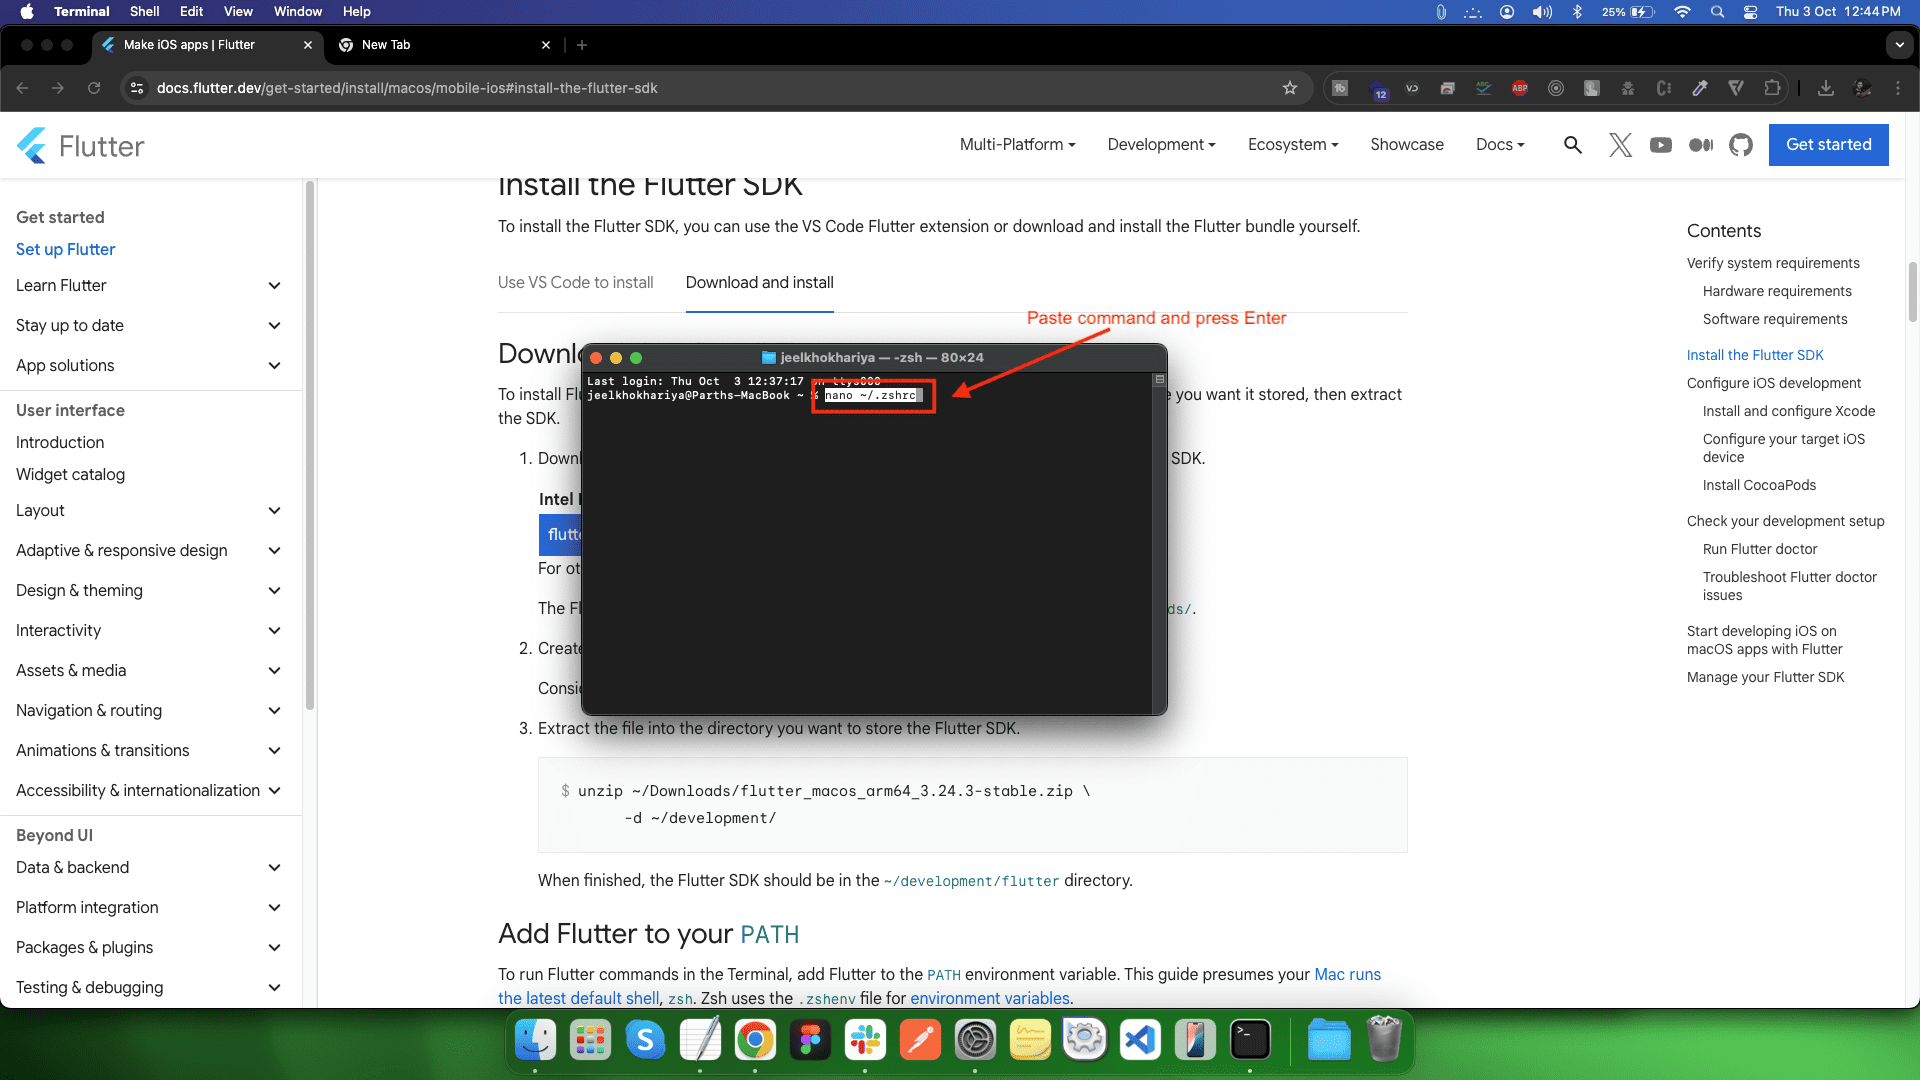Open the Docs dropdown in top navigation
This screenshot has height=1080, width=1920.
pyautogui.click(x=1500, y=145)
